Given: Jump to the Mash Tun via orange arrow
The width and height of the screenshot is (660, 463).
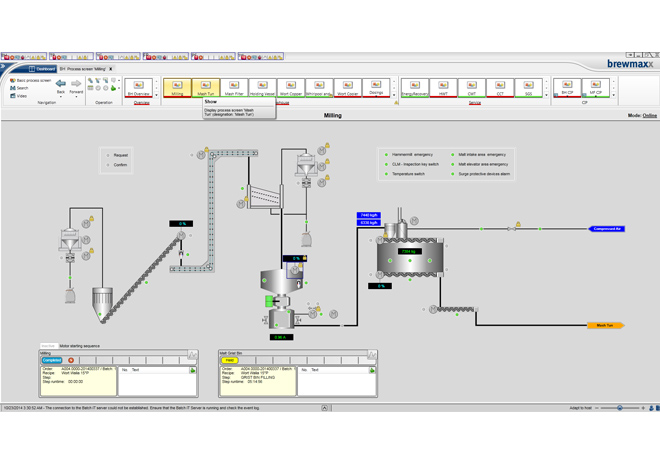Looking at the screenshot, I should click(x=605, y=325).
